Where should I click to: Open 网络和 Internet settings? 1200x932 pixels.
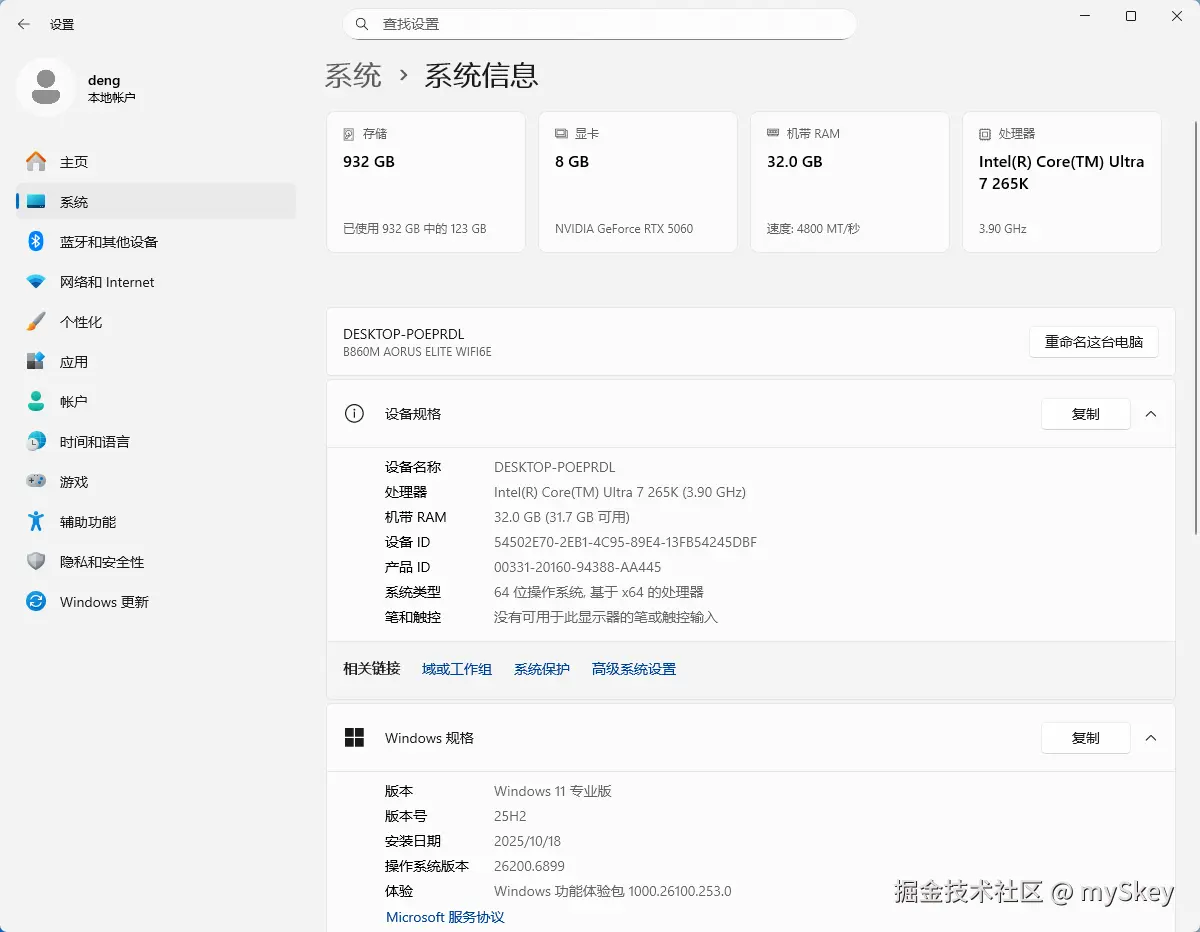pyautogui.click(x=156, y=282)
